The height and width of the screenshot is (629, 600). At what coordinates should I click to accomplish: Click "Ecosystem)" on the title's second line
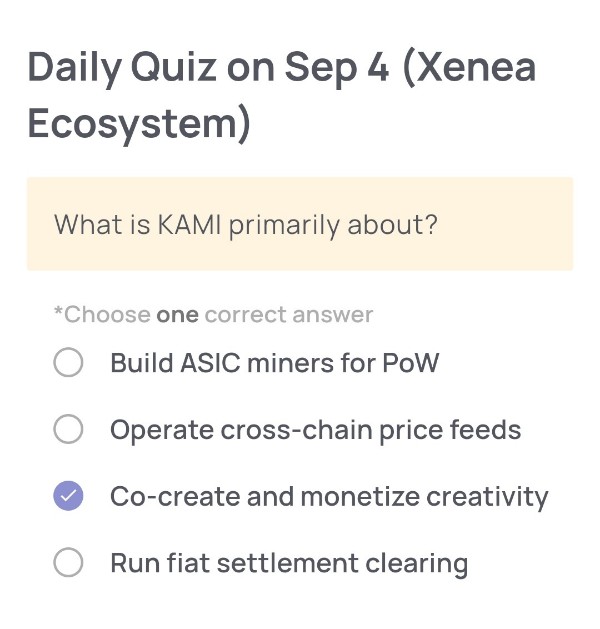coord(139,124)
